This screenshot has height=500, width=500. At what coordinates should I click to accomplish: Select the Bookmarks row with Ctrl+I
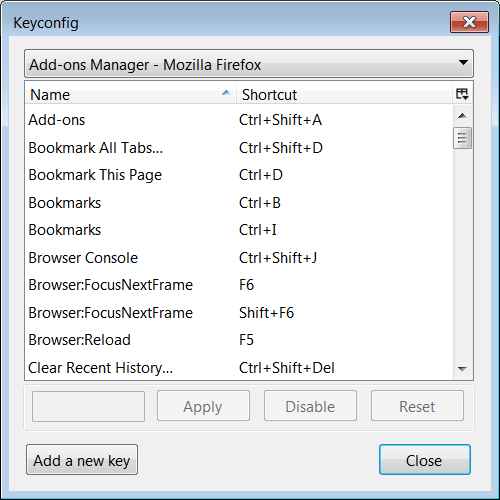click(239, 230)
